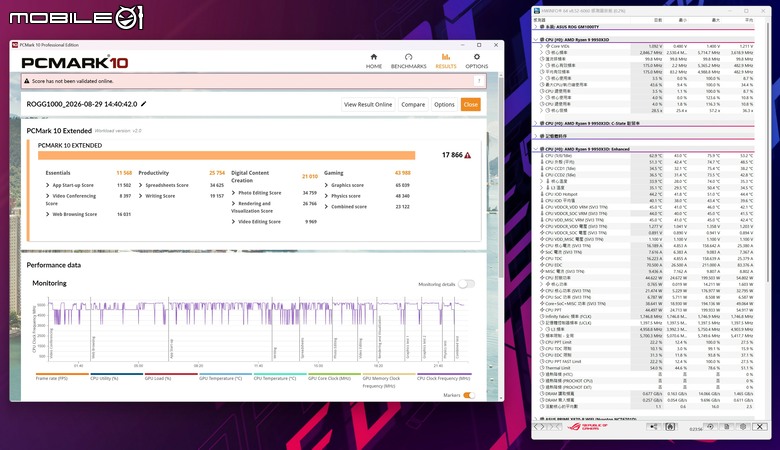Click the Republic of Gamers logo
Image resolution: width=780 pixels, height=450 pixels.
(x=587, y=427)
